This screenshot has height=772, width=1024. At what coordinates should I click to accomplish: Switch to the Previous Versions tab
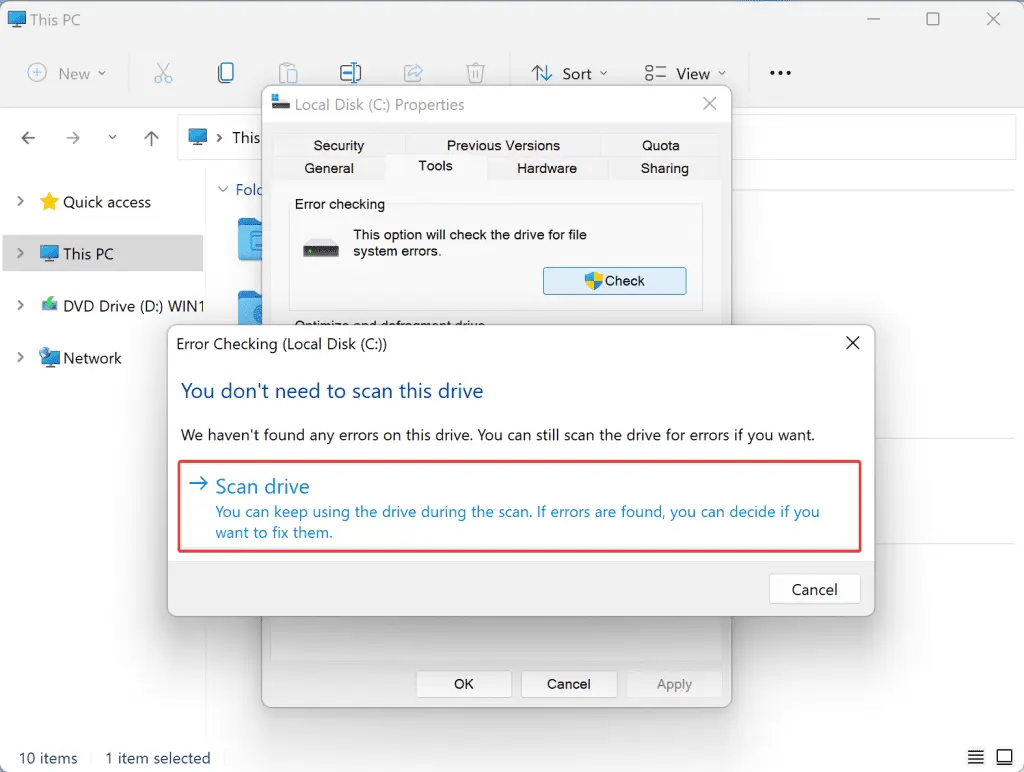coord(503,145)
